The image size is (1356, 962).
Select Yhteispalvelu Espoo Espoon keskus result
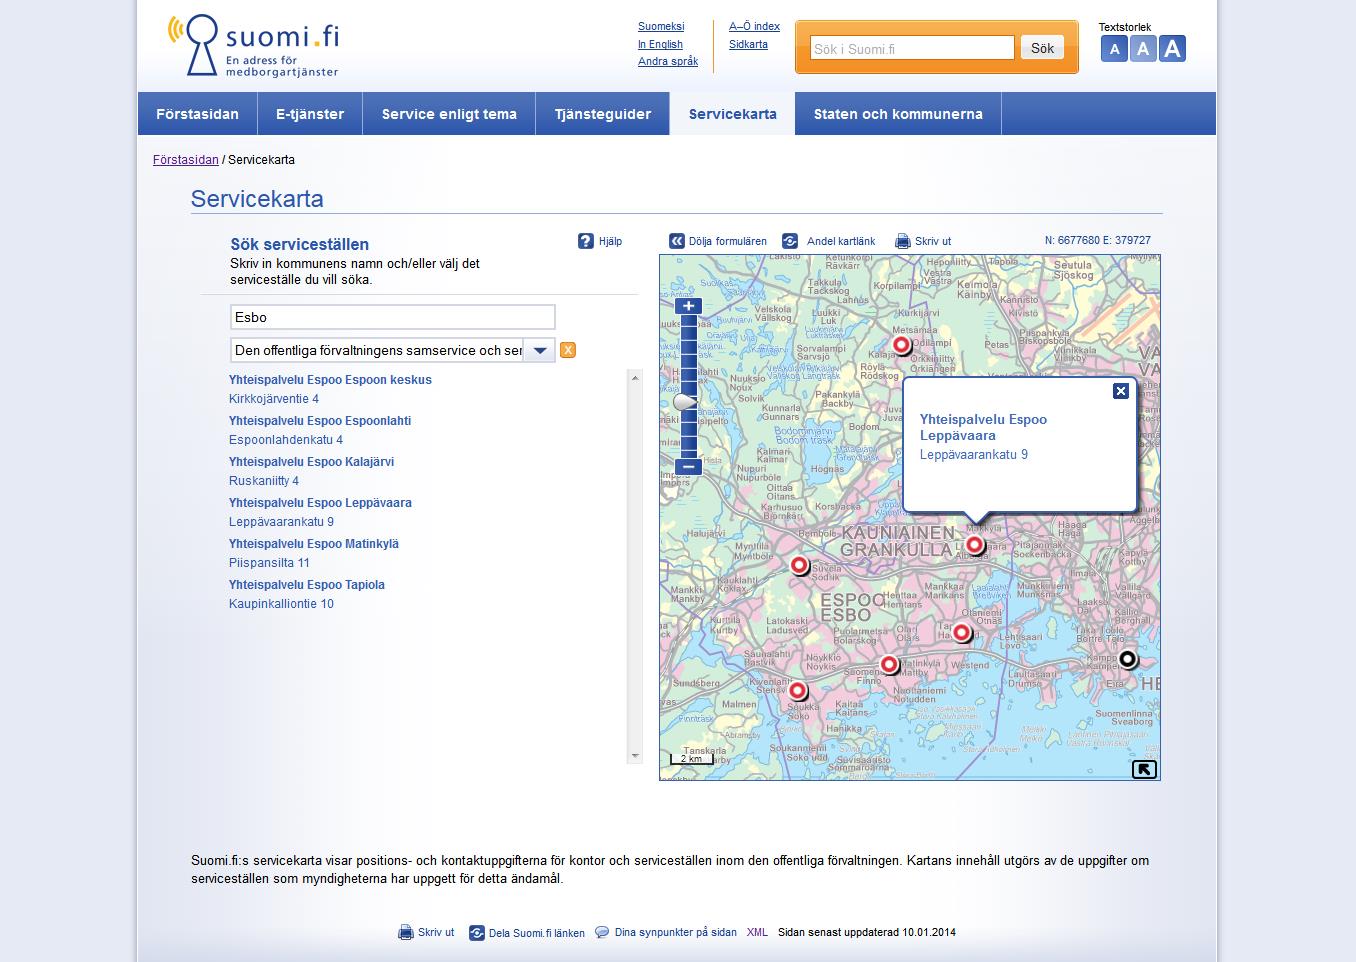tap(330, 380)
